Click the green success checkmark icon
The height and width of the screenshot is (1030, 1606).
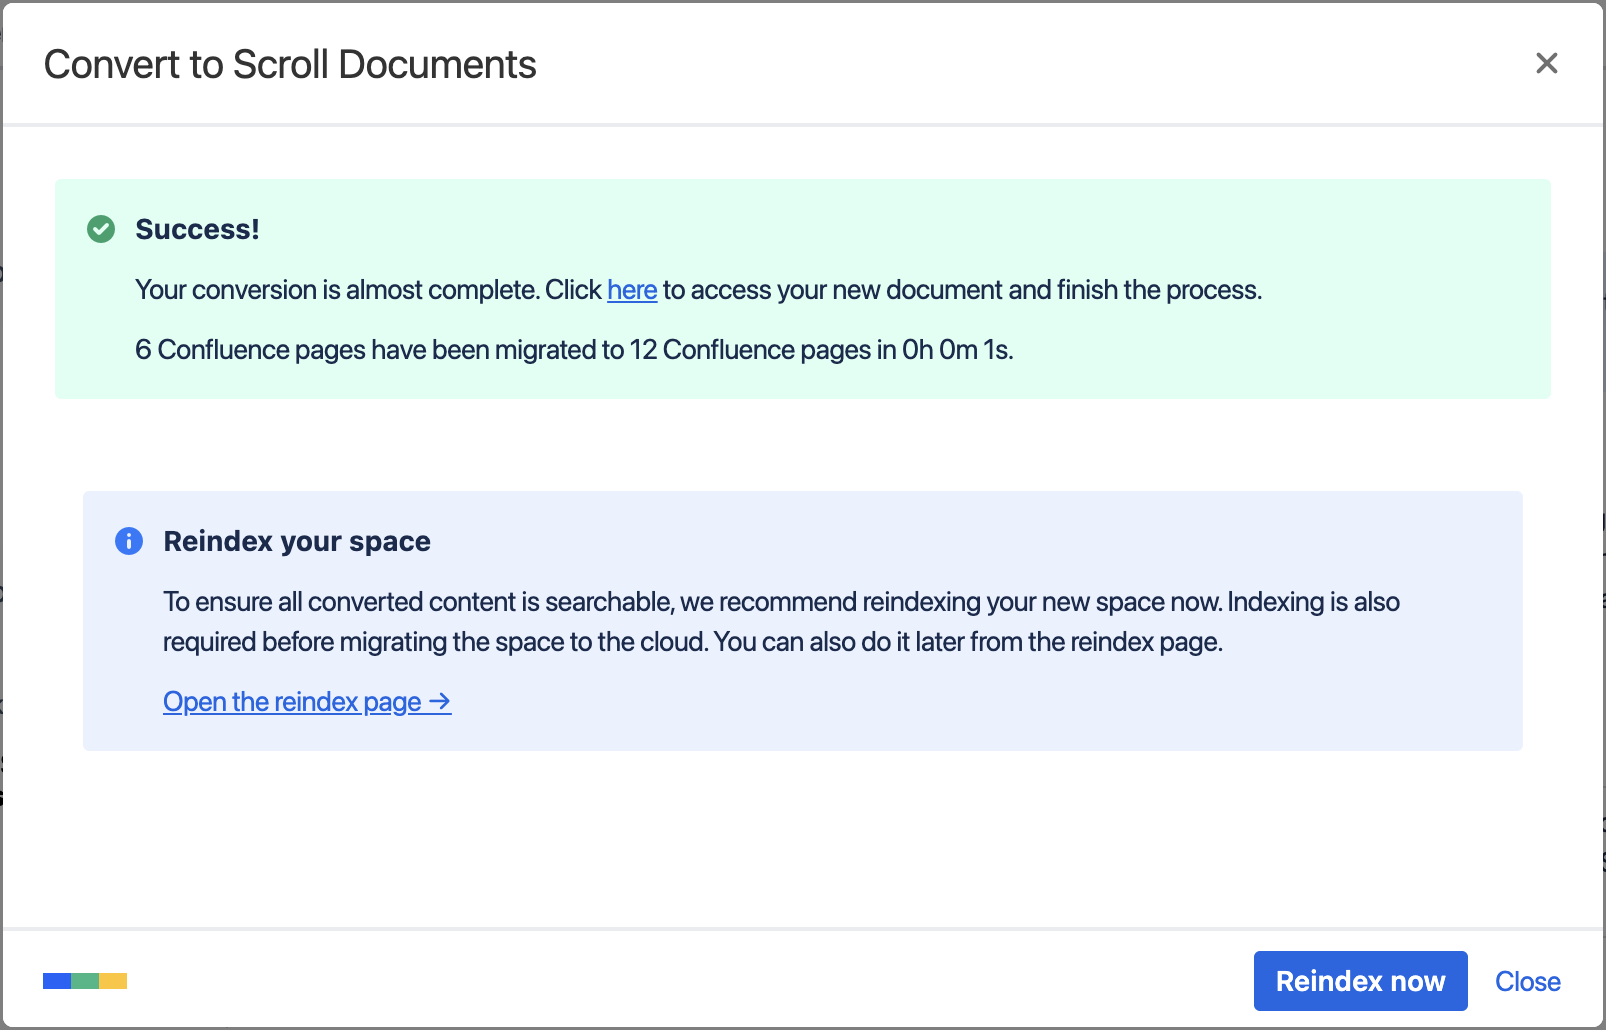tap(101, 229)
